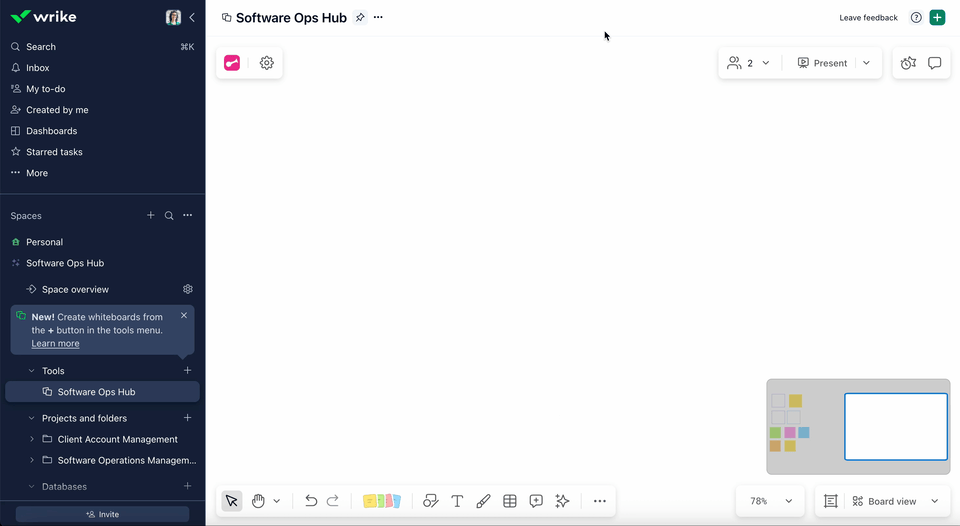960x526 pixels.
Task: Collapse the Databases section
Action: pos(32,487)
